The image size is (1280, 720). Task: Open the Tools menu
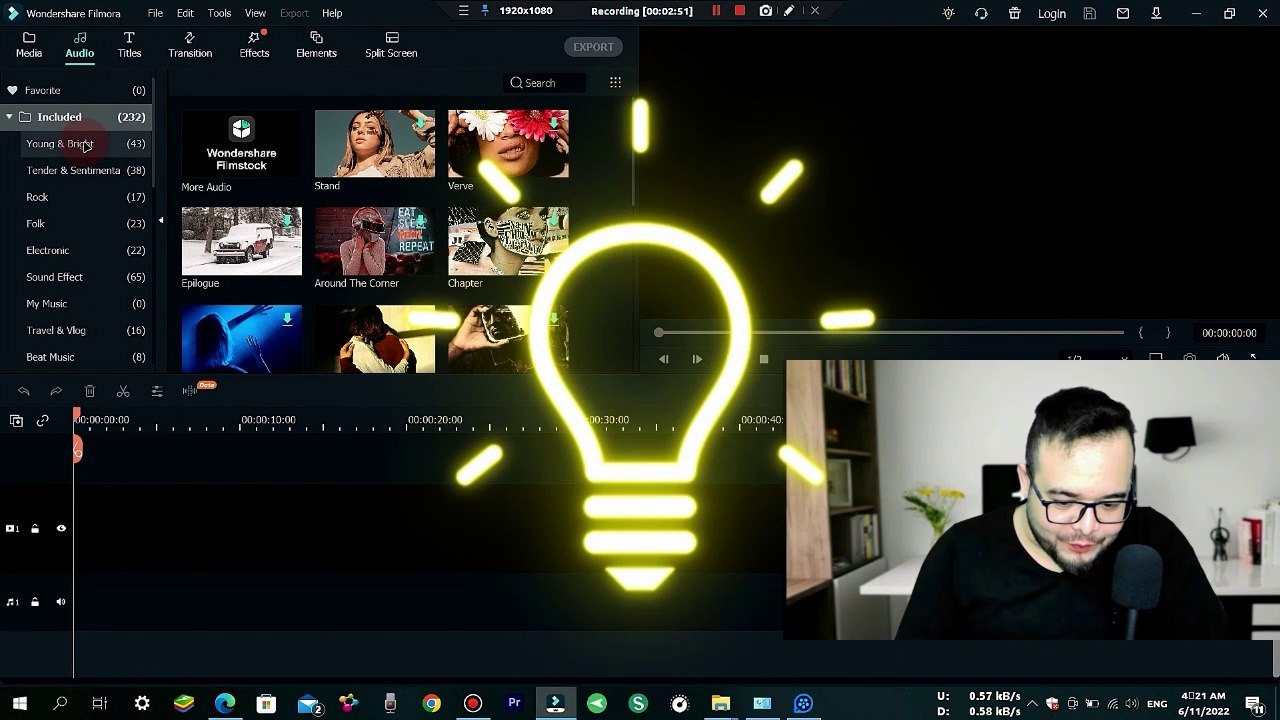(219, 13)
